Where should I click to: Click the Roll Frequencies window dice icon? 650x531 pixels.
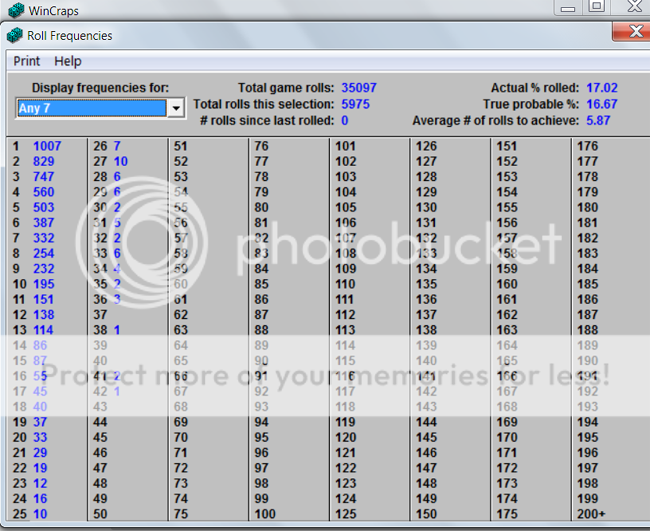point(14,35)
